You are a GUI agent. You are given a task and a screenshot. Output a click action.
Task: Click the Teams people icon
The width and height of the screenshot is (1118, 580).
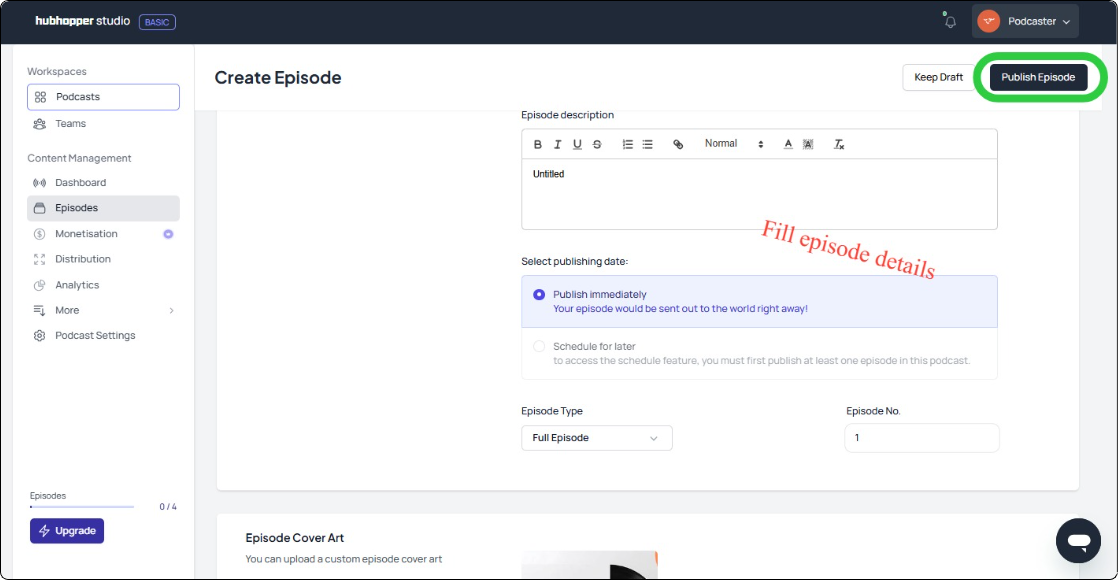[40, 123]
